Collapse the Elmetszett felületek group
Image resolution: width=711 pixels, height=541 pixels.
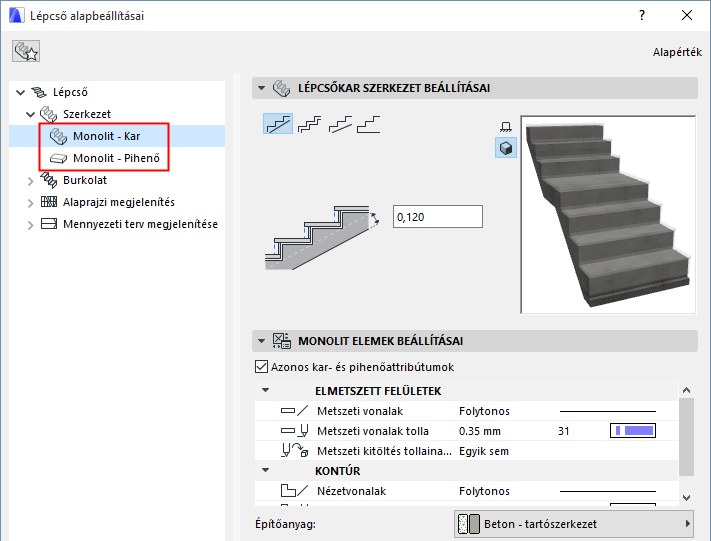266,390
